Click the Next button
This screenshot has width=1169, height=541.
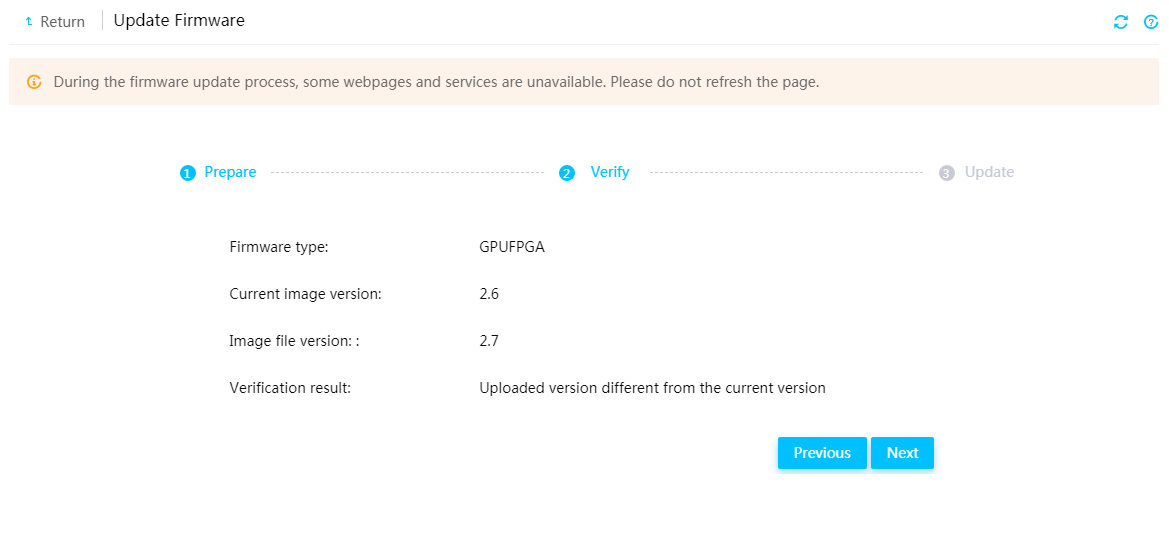(x=902, y=453)
